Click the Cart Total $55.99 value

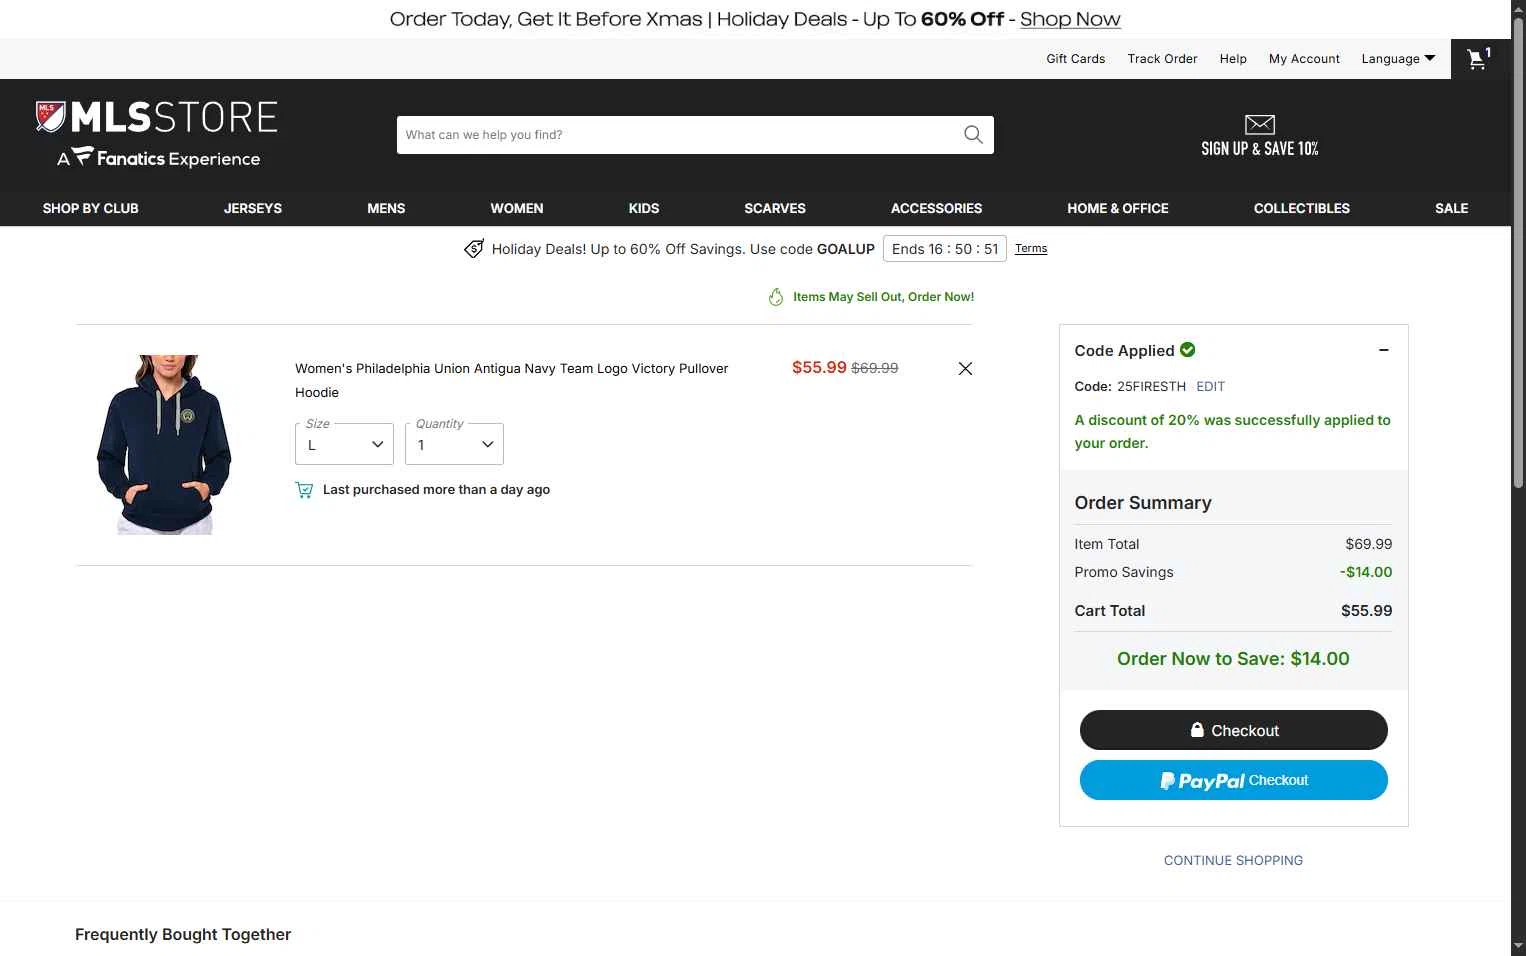pyautogui.click(x=1366, y=611)
